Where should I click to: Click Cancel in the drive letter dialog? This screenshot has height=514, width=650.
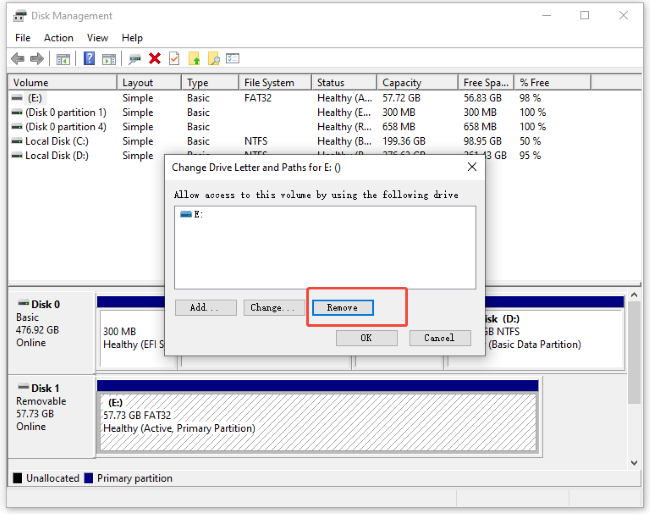440,338
